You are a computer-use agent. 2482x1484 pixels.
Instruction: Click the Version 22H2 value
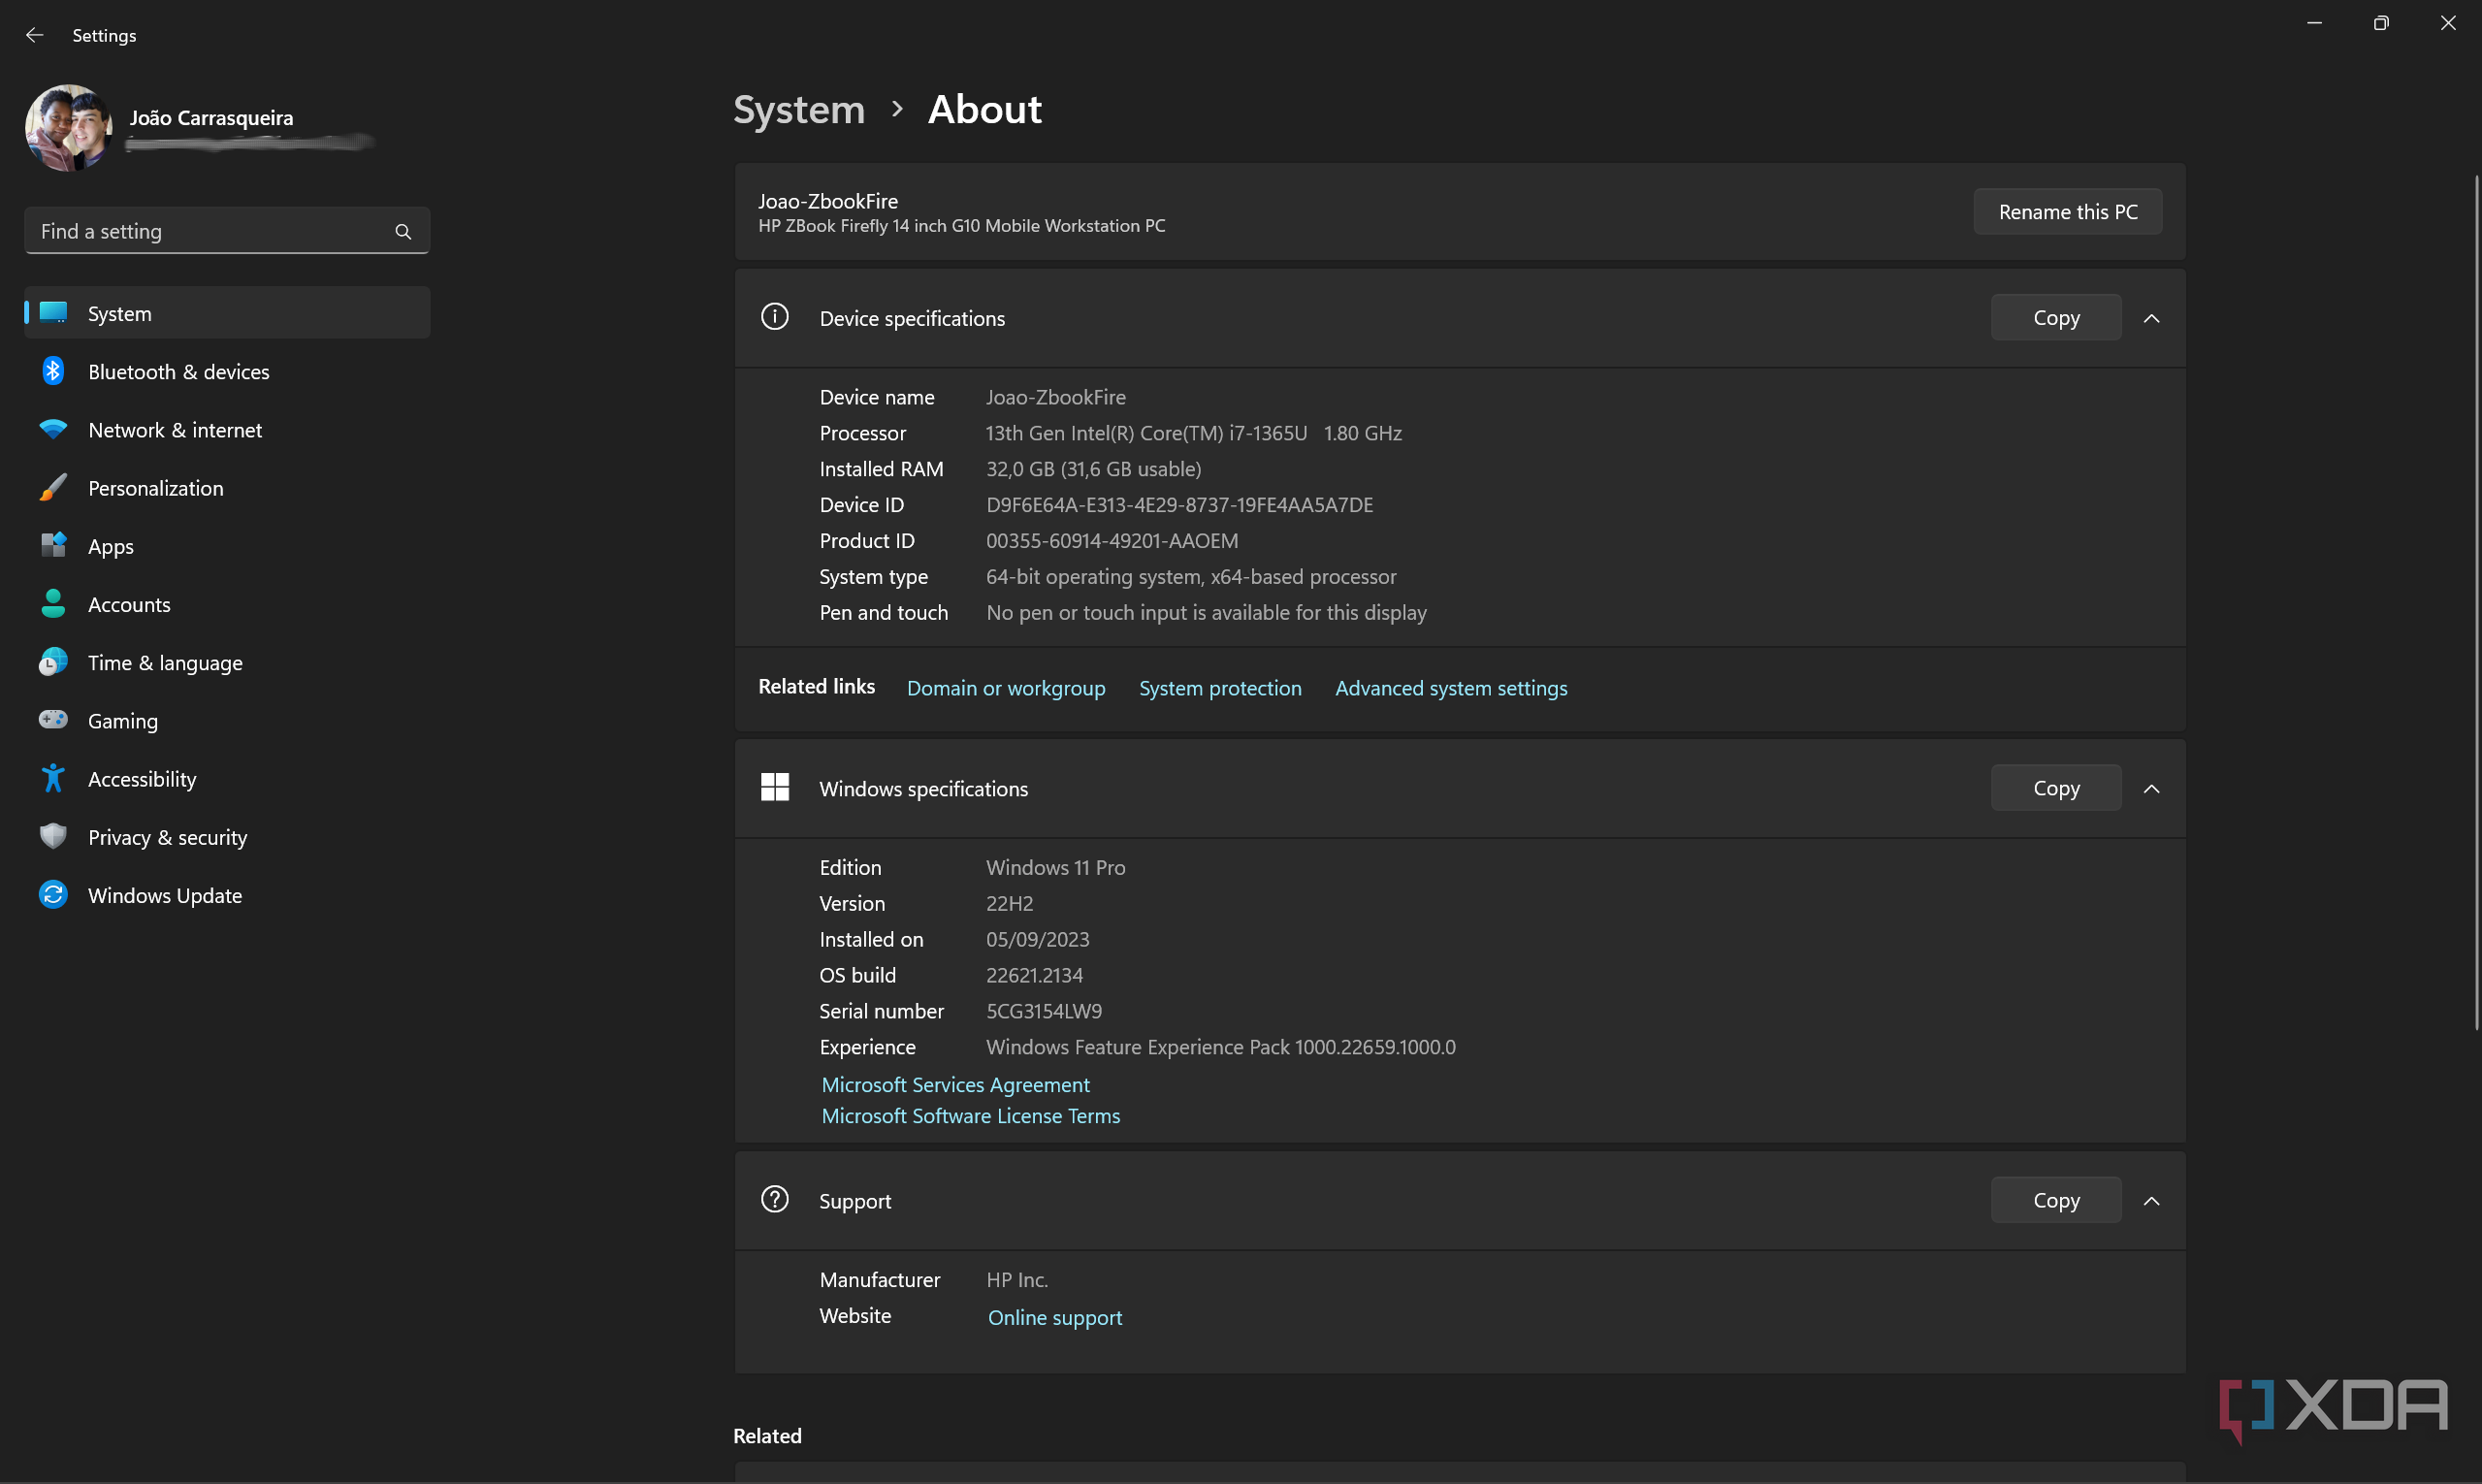point(1009,903)
